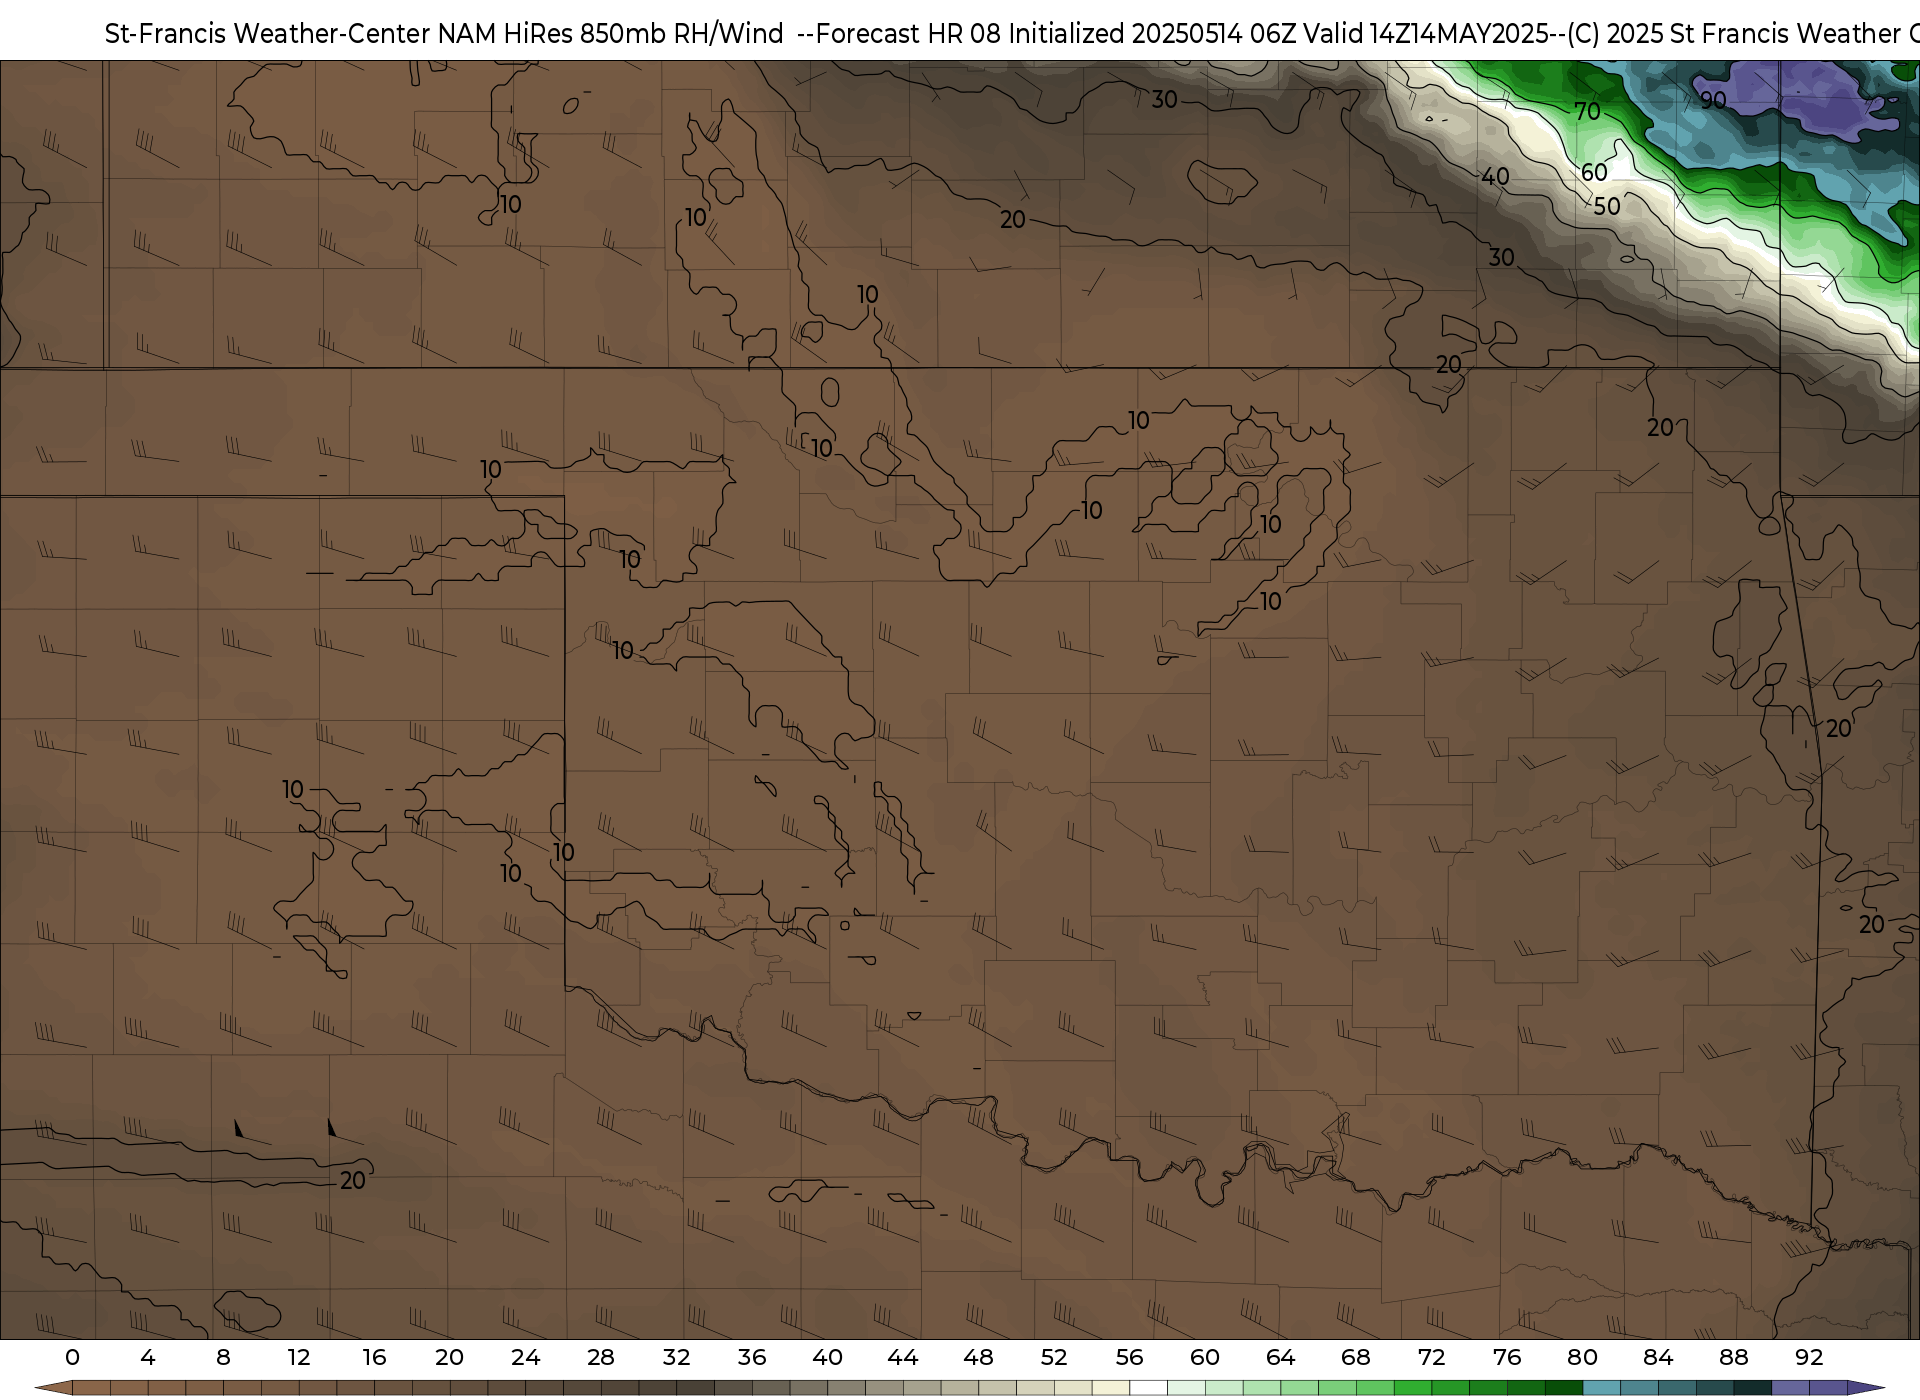Click colorbar tick label '72'
The image size is (1920, 1400).
point(1431,1357)
